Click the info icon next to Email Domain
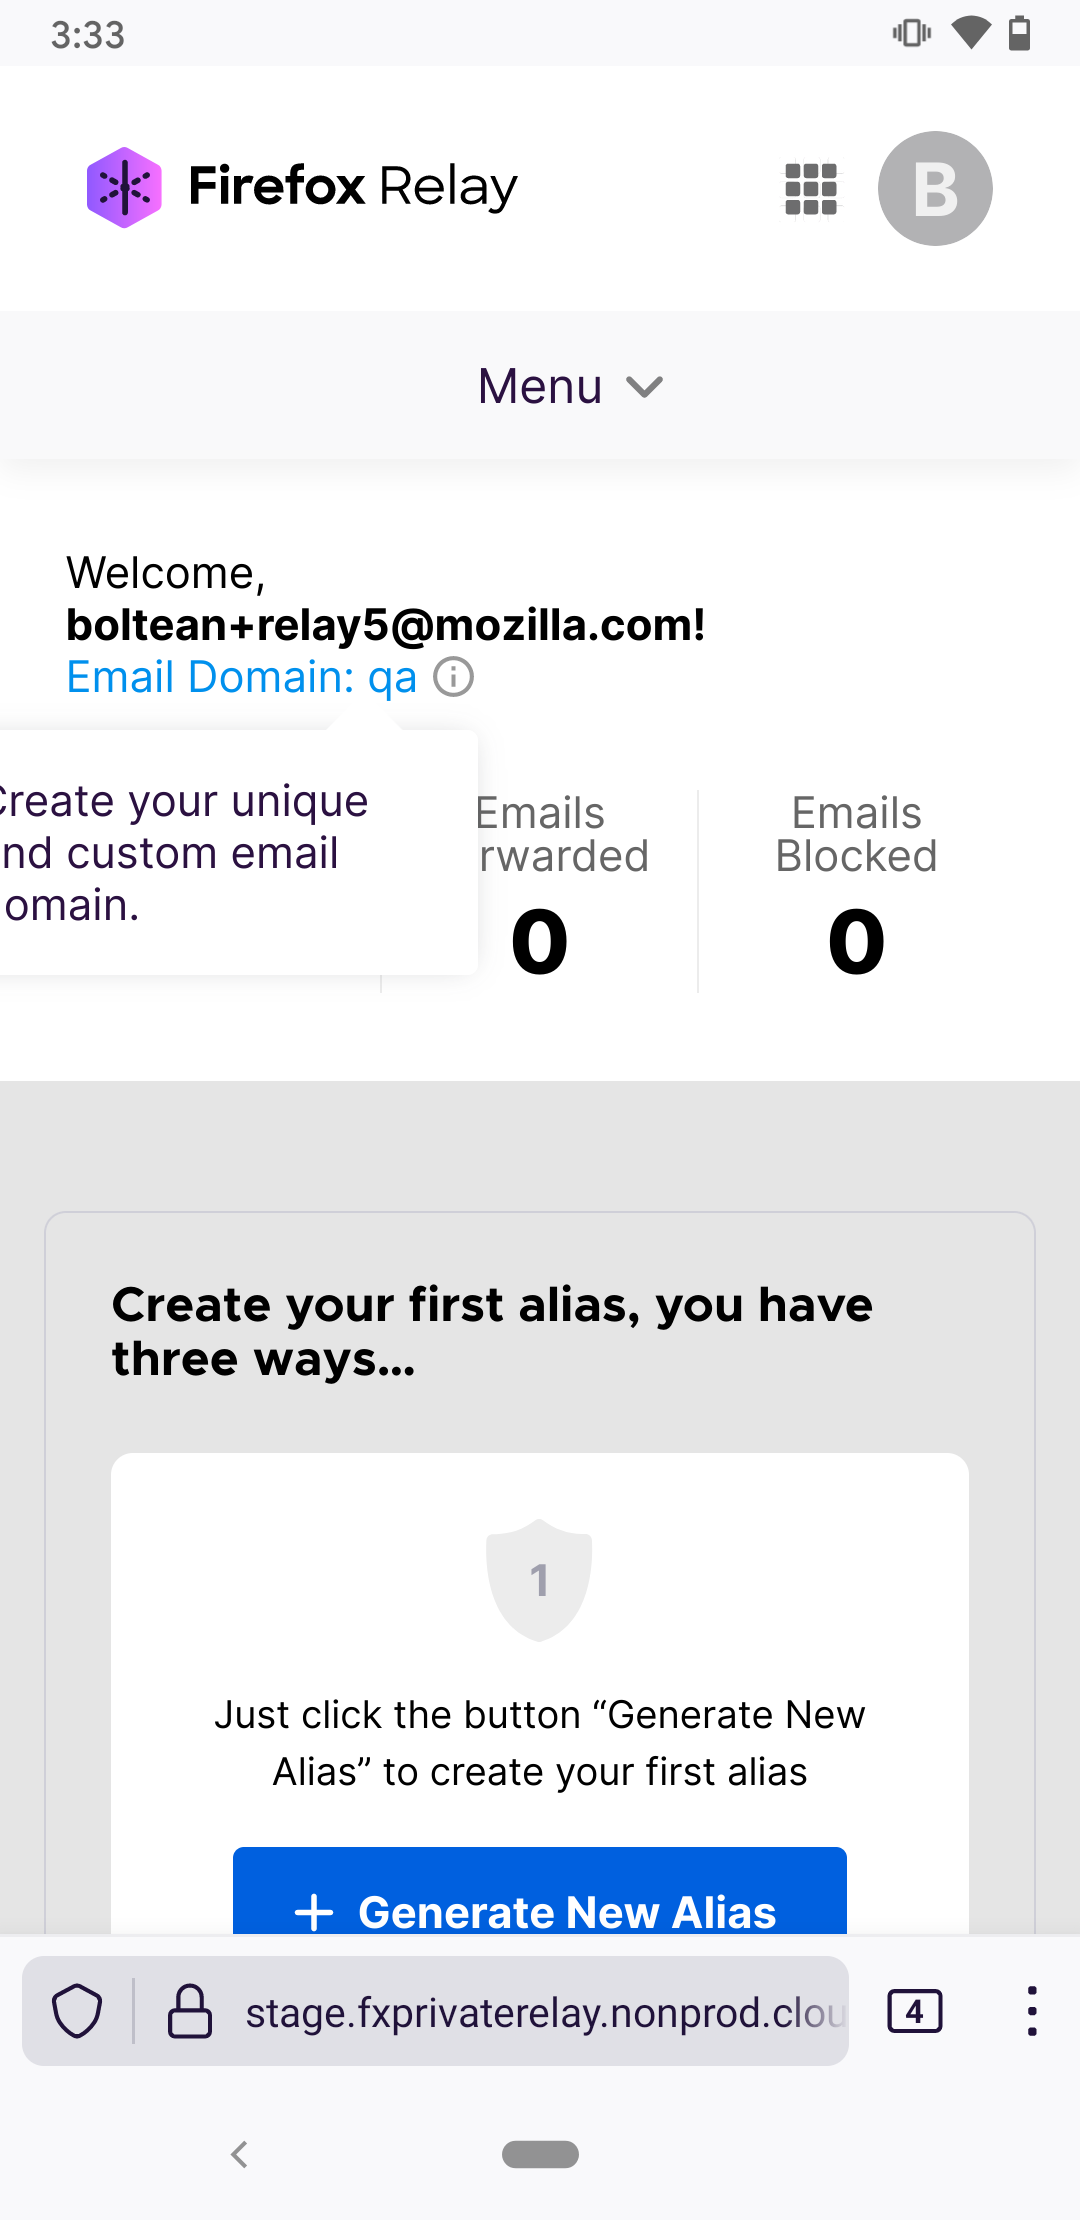The width and height of the screenshot is (1080, 2220). coord(454,676)
